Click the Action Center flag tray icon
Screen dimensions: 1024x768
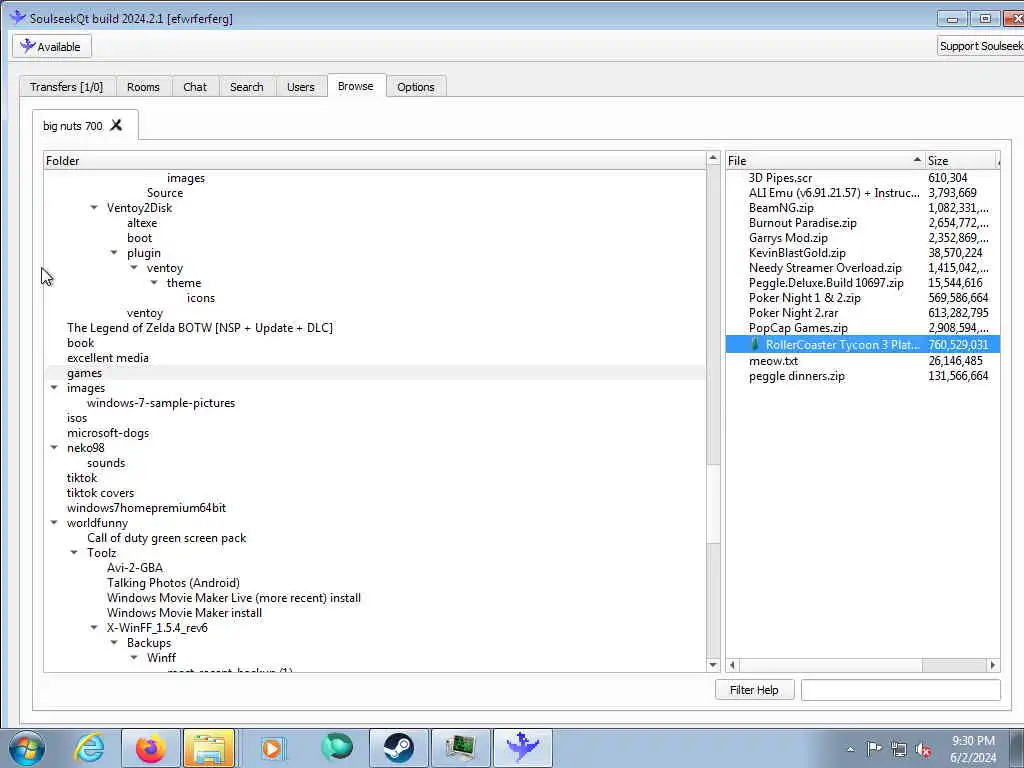point(874,750)
